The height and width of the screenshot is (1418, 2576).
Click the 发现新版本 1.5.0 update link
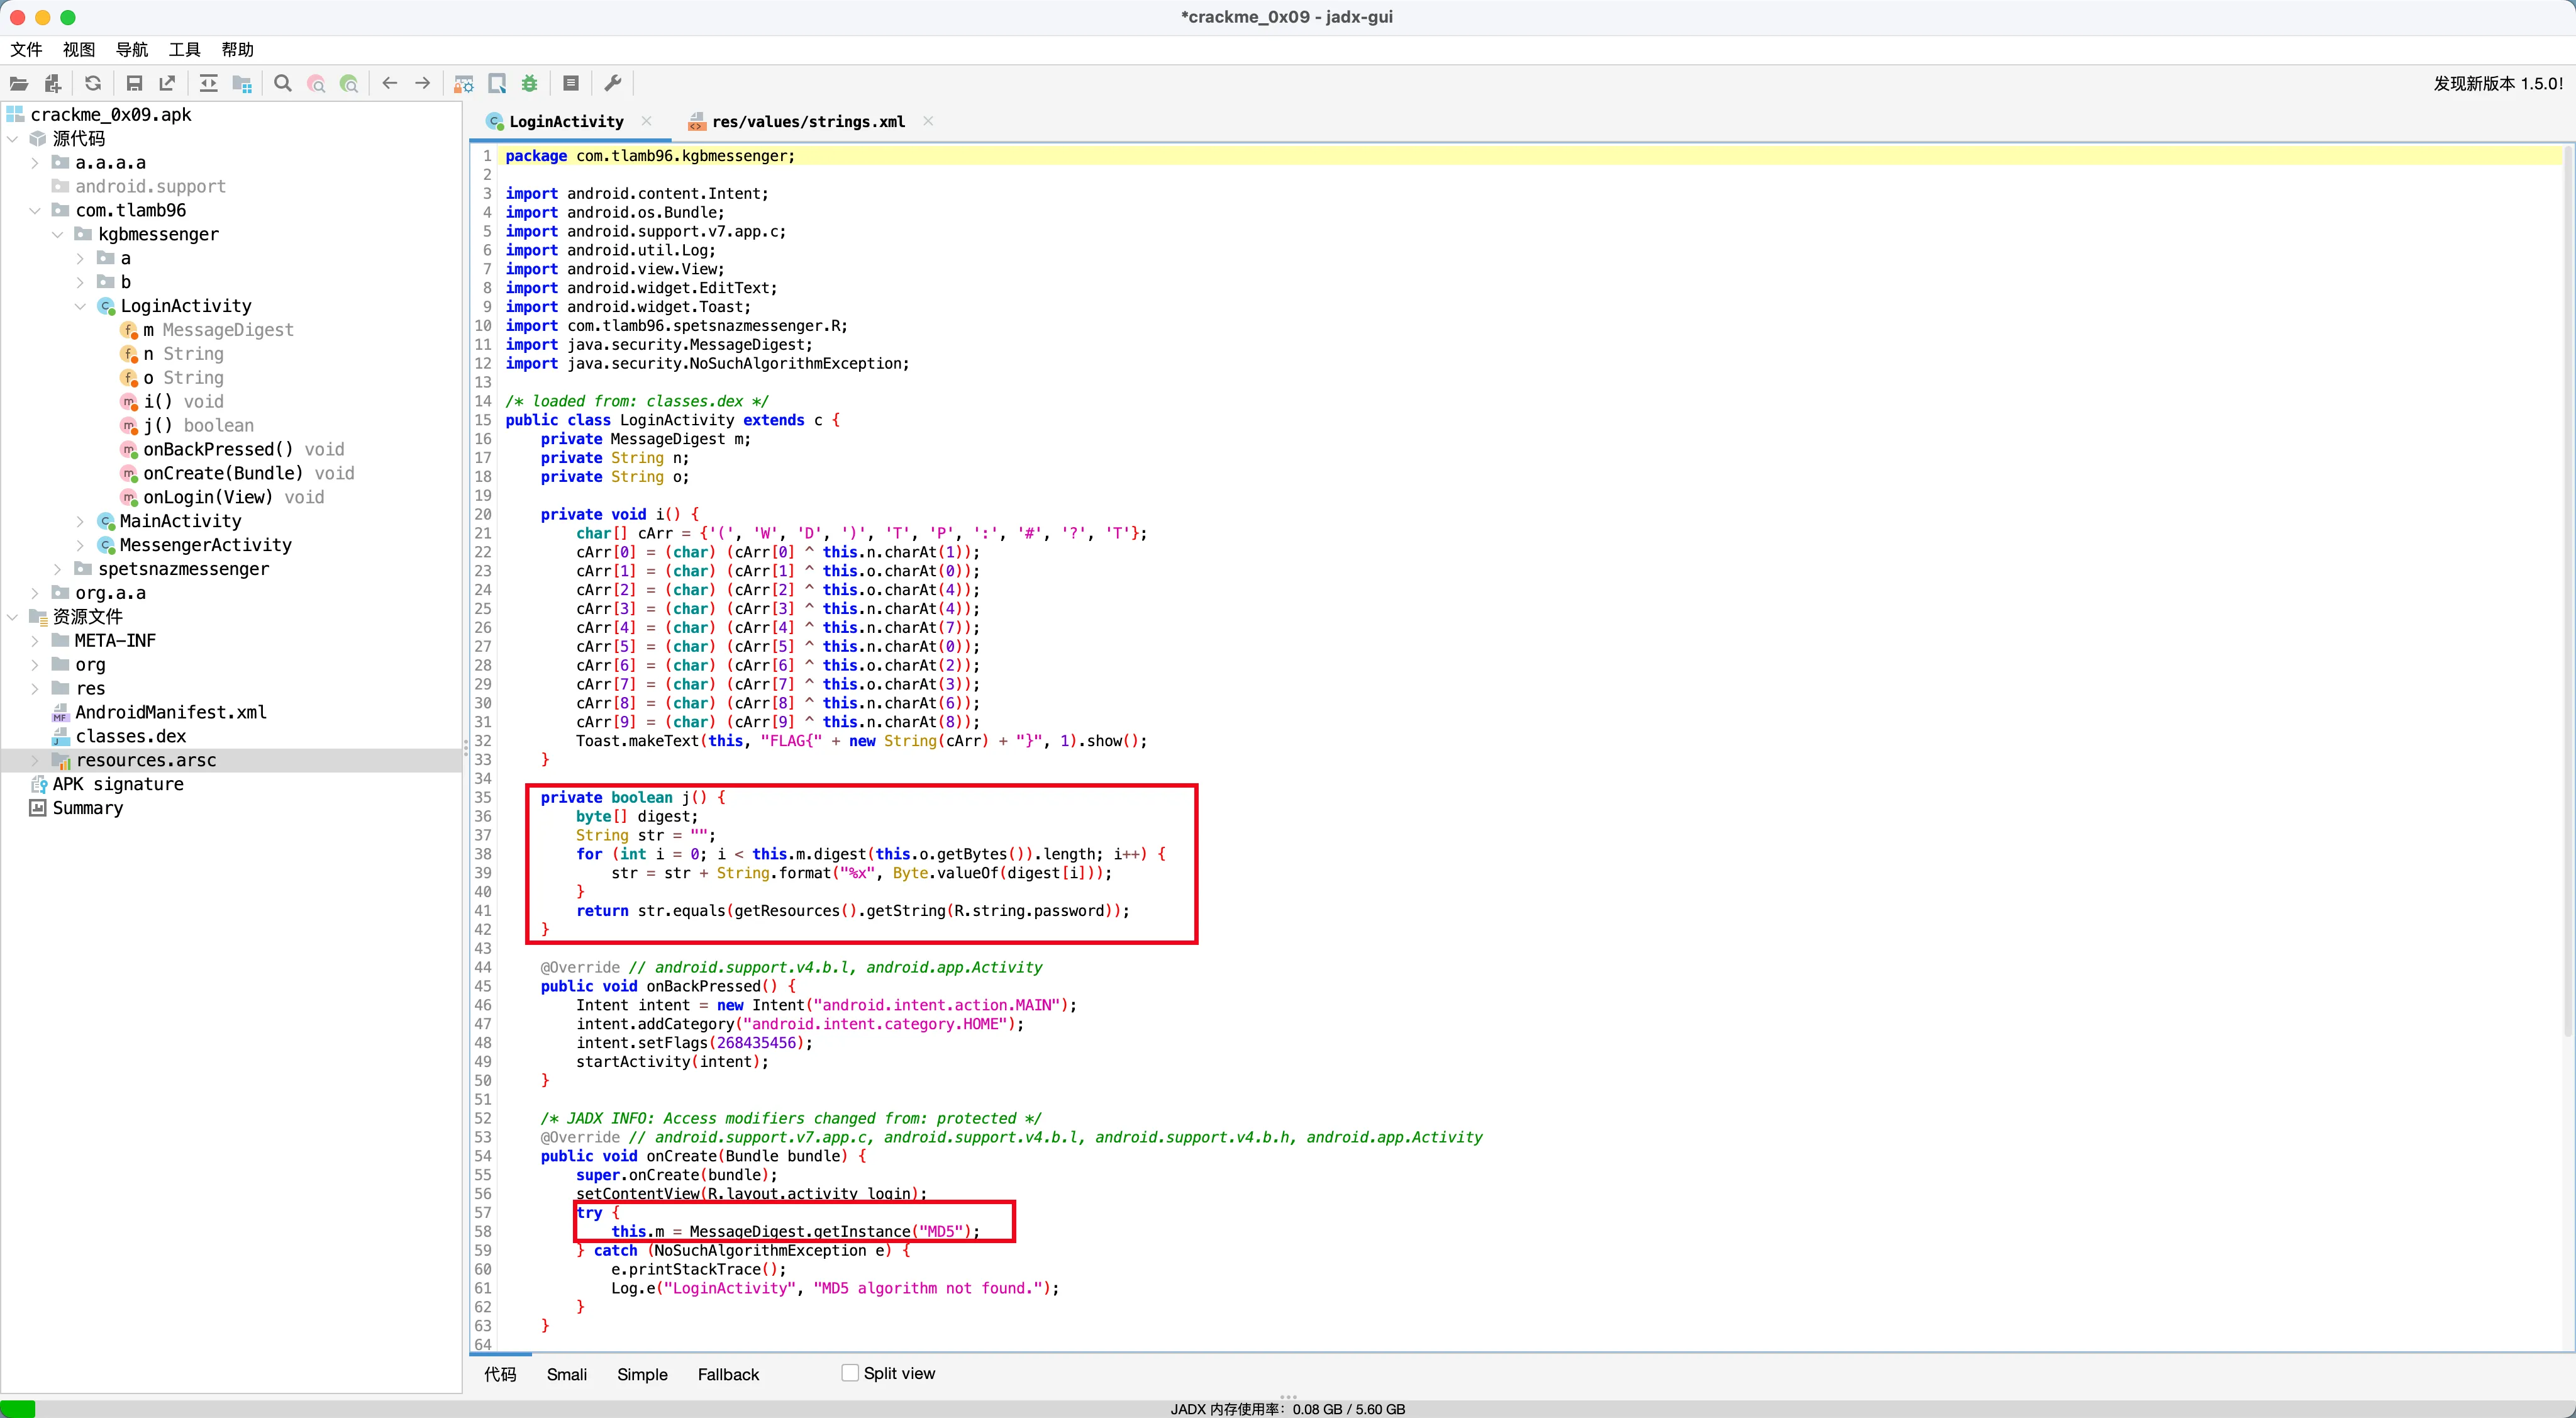coord(2497,84)
